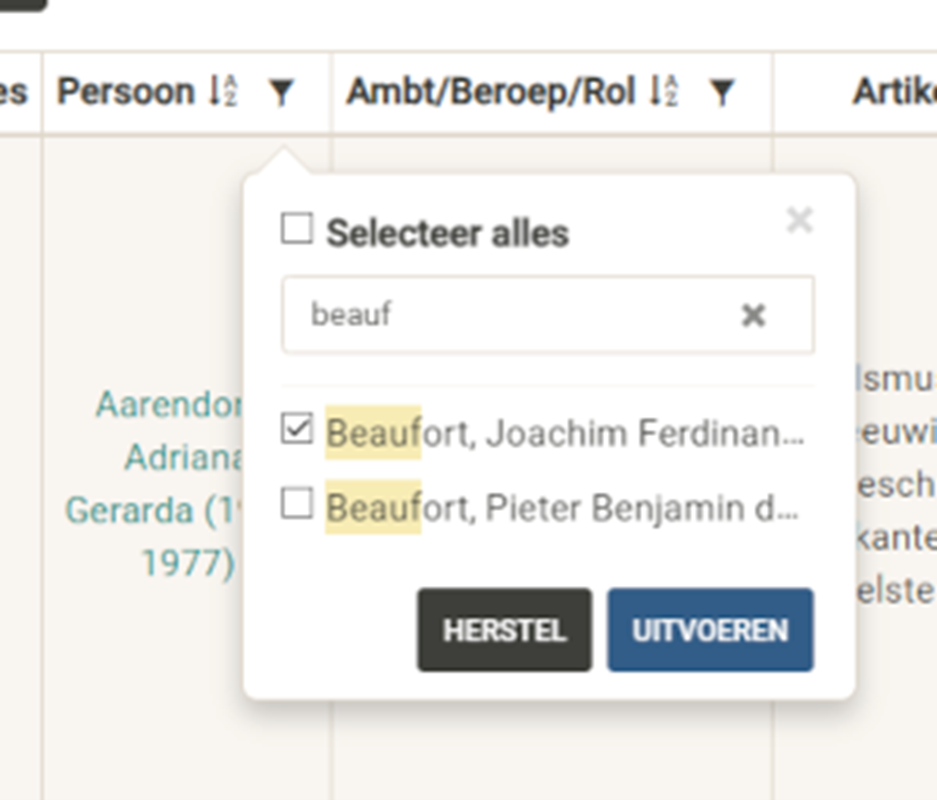This screenshot has width=937, height=800.
Task: Click the Selecteer alles label text
Action: pyautogui.click(x=448, y=233)
